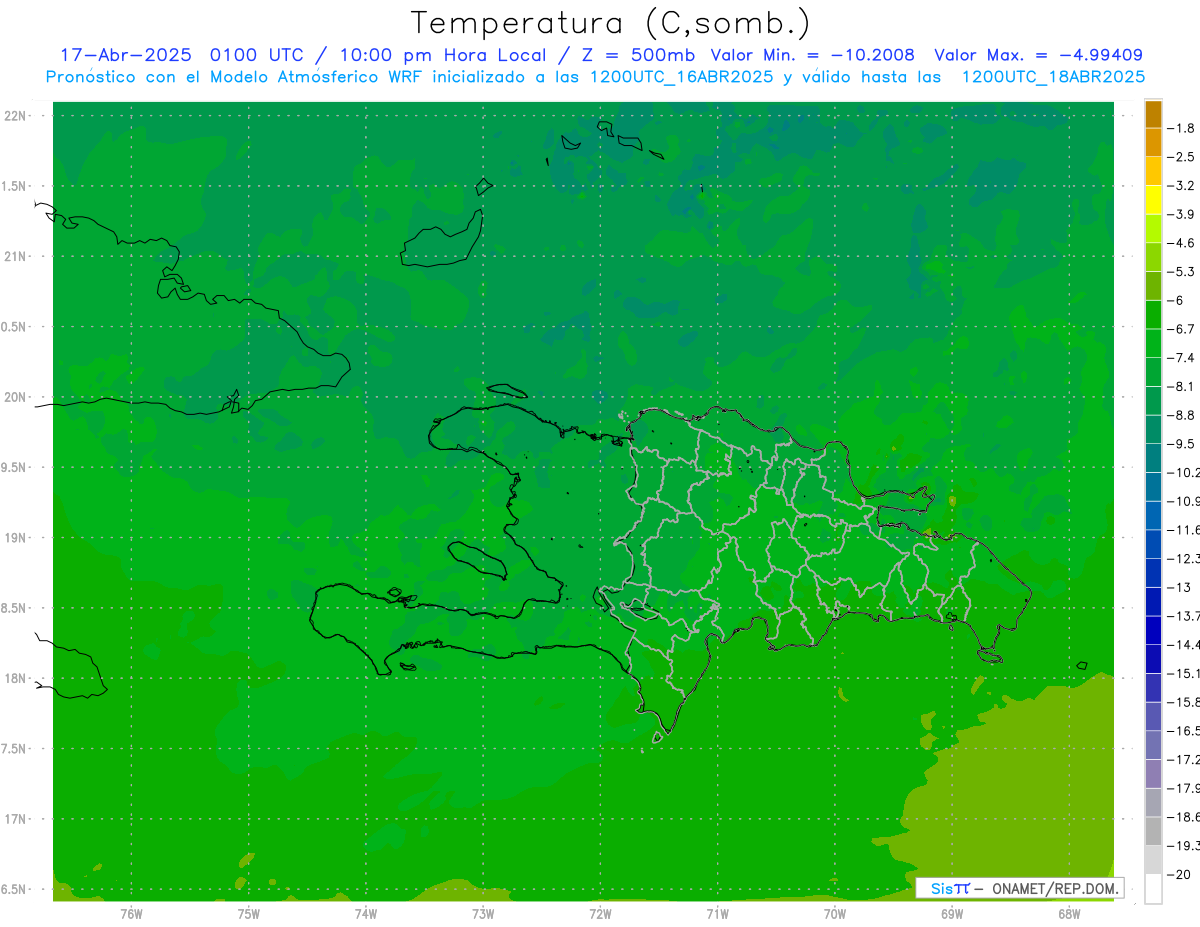The width and height of the screenshot is (1200, 927).
Task: Click the "17N" latitude label
Action: [x=16, y=819]
